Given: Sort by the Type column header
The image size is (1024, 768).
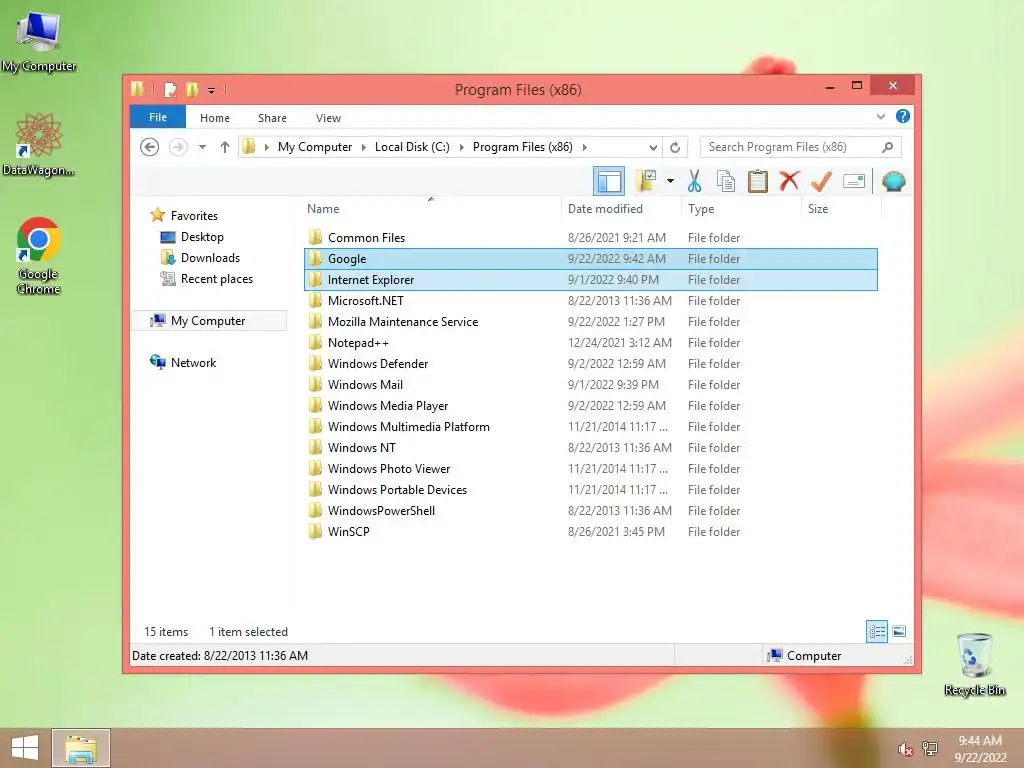Looking at the screenshot, I should click(x=741, y=208).
